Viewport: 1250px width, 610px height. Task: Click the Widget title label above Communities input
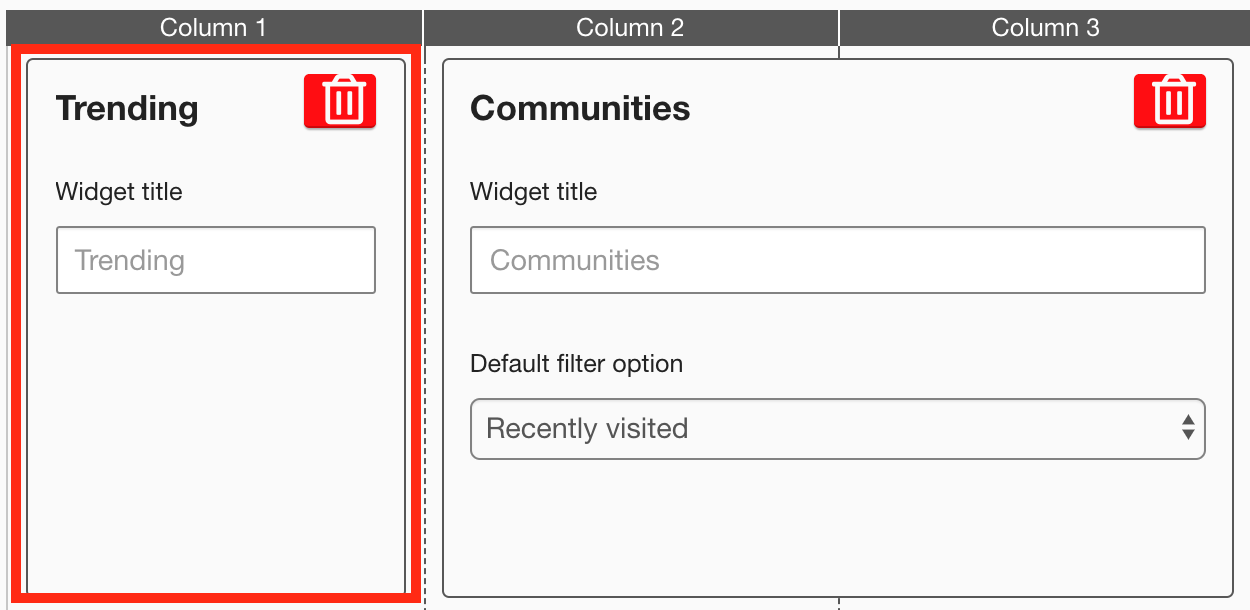pyautogui.click(x=533, y=192)
